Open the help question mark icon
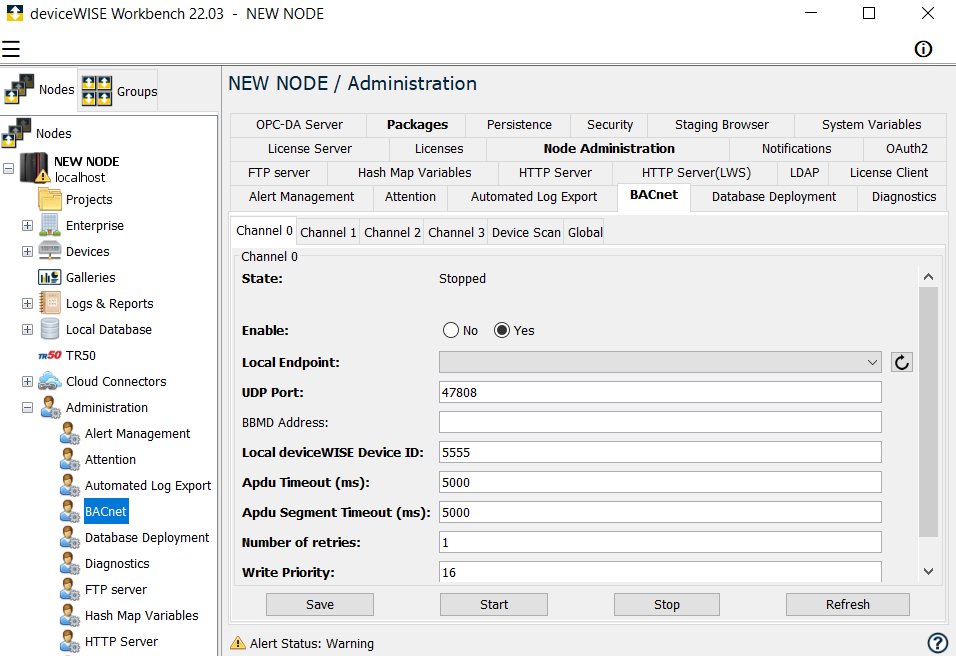Screen dimensions: 956x656 coord(937,642)
